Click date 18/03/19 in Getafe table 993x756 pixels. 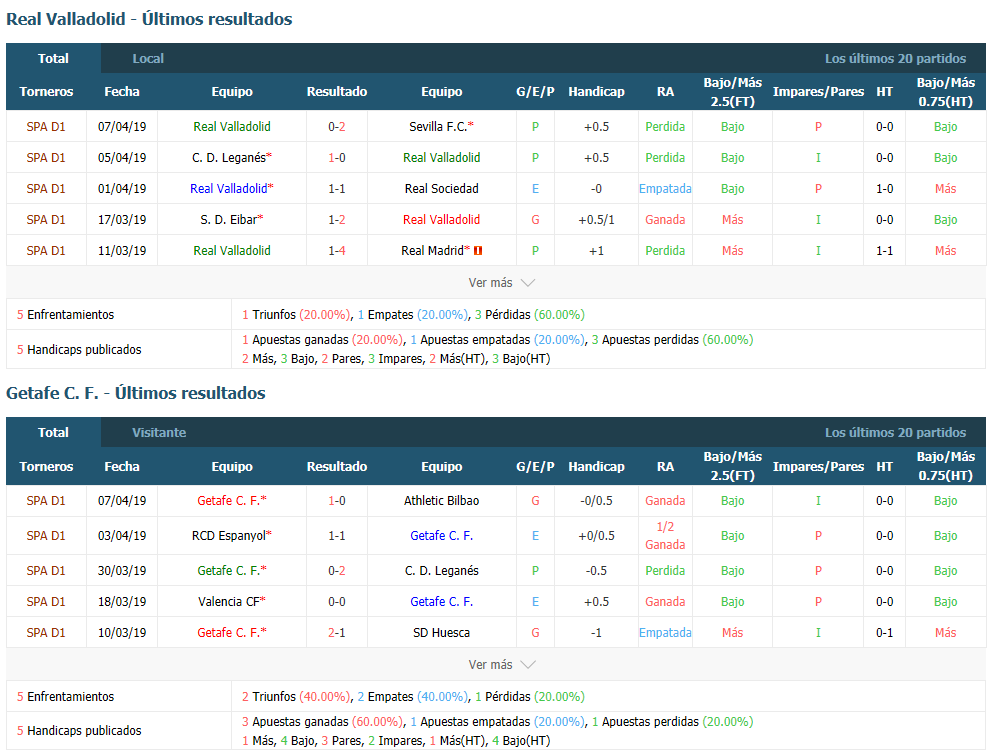pos(122,602)
